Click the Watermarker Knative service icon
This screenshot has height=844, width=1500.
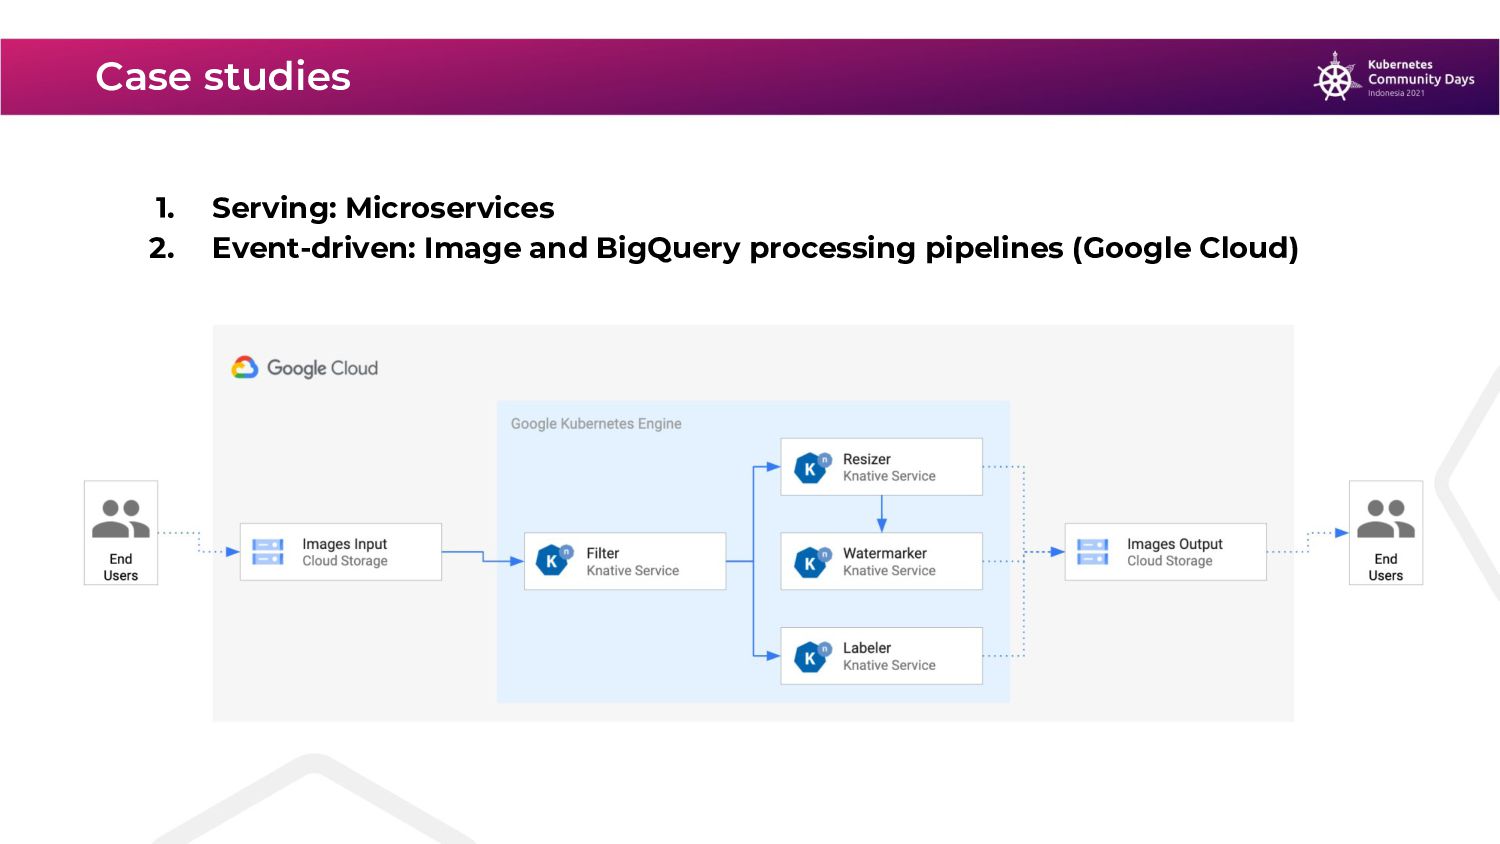tap(812, 562)
